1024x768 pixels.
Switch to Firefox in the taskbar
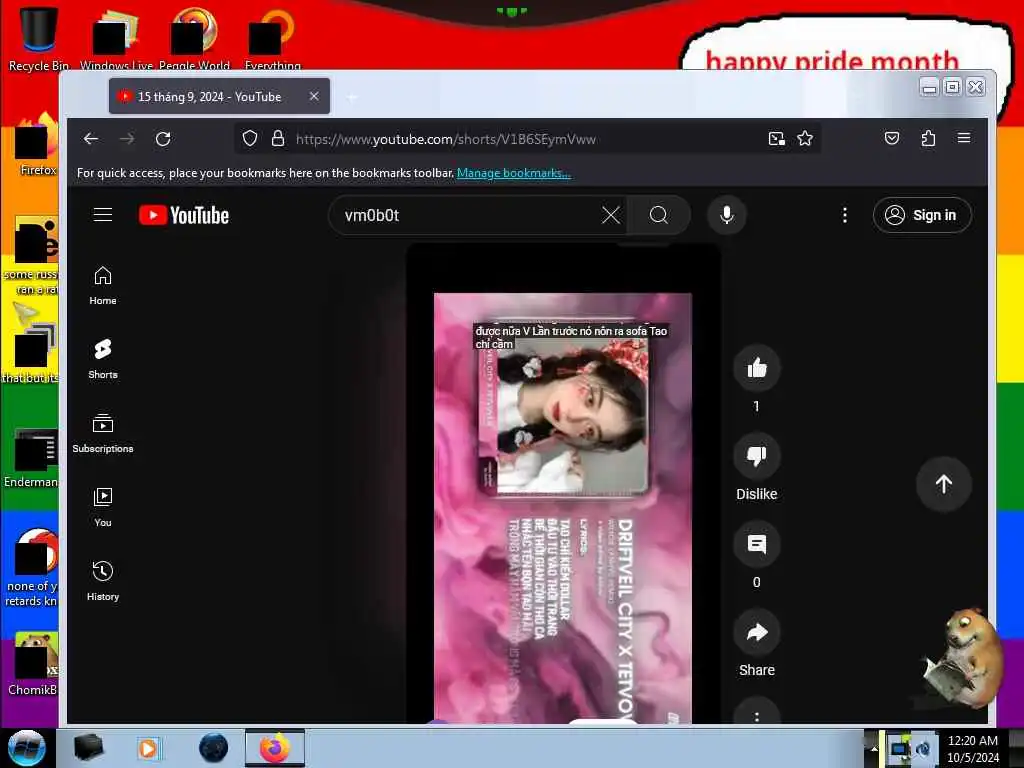(275, 748)
